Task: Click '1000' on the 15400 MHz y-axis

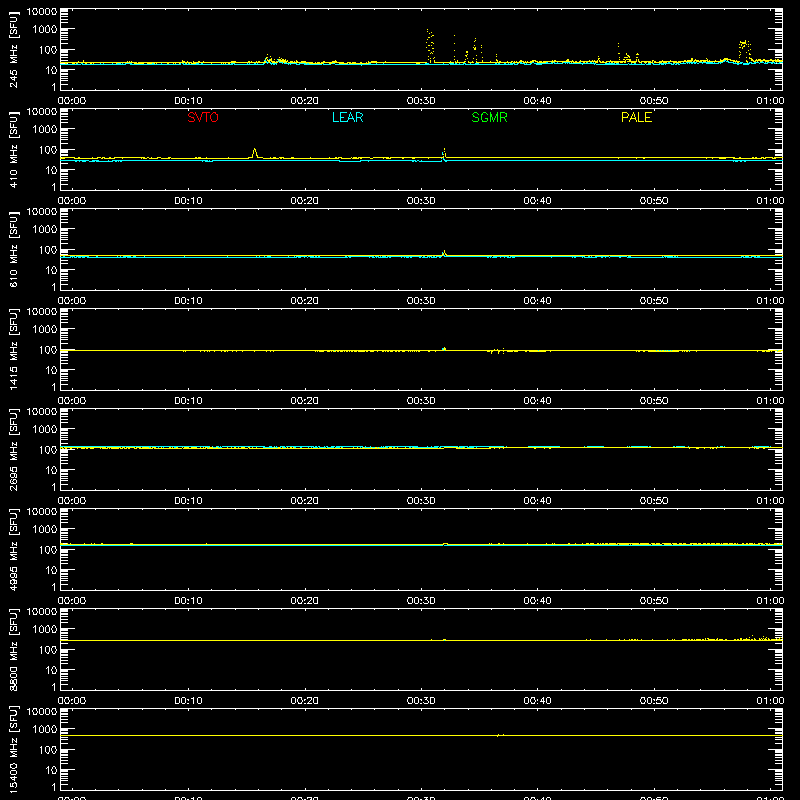Action: tap(45, 730)
